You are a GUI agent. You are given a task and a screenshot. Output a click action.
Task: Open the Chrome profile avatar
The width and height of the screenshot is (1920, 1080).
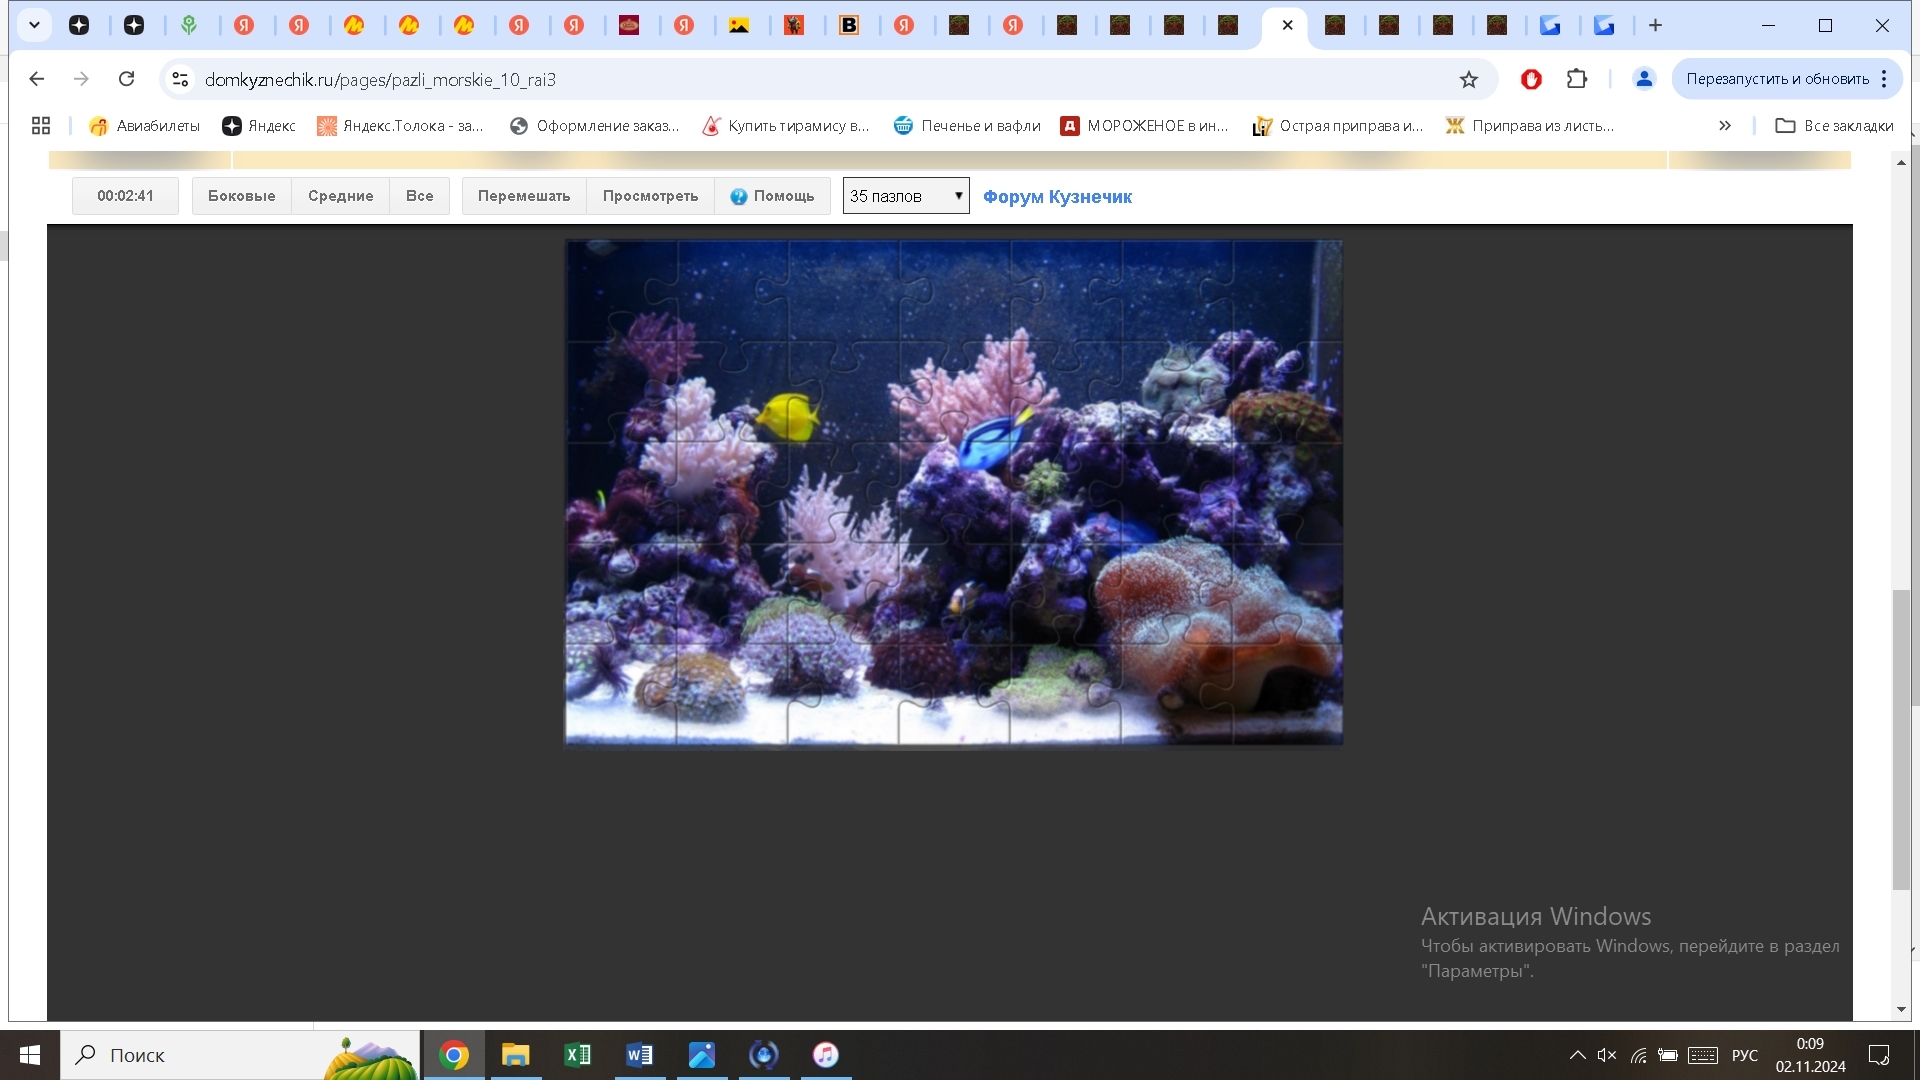(x=1644, y=79)
